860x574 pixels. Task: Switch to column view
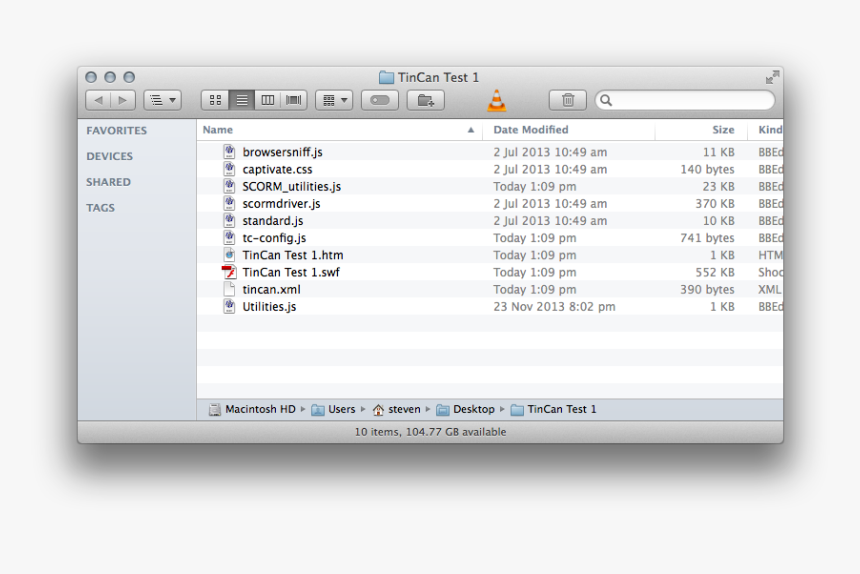[268, 100]
